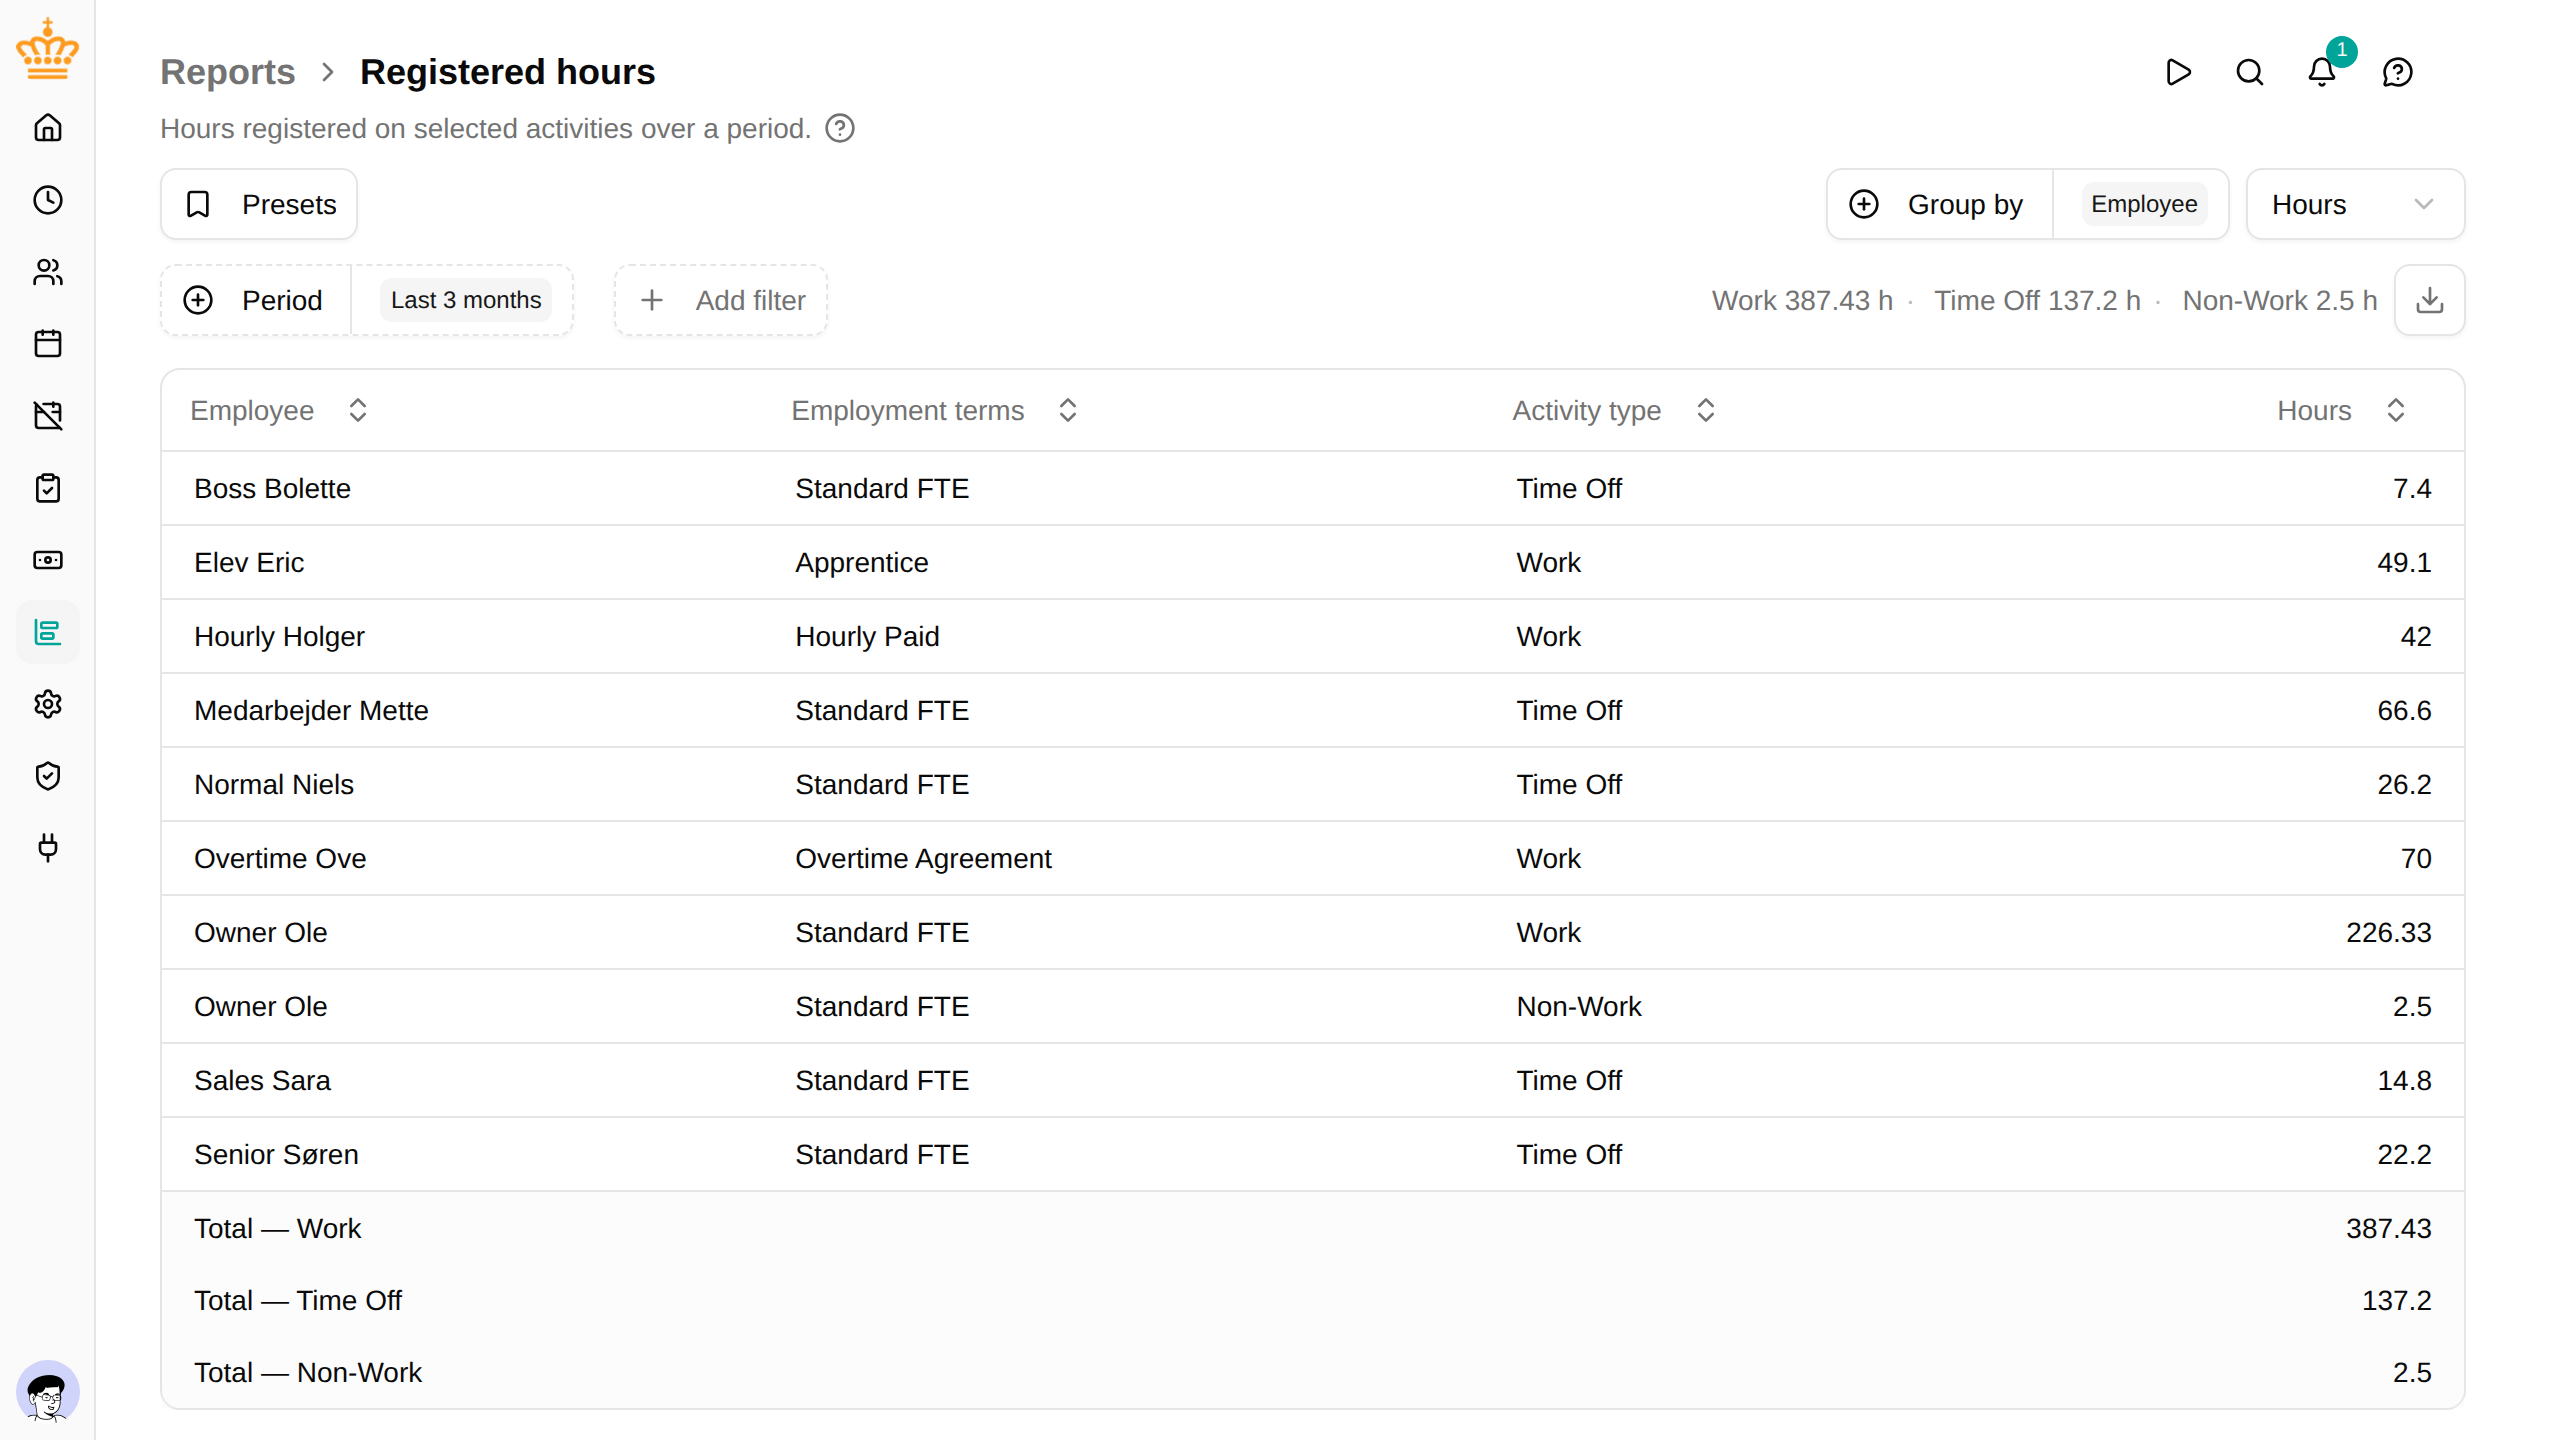
Task: Click the Period filter button
Action: 256,300
